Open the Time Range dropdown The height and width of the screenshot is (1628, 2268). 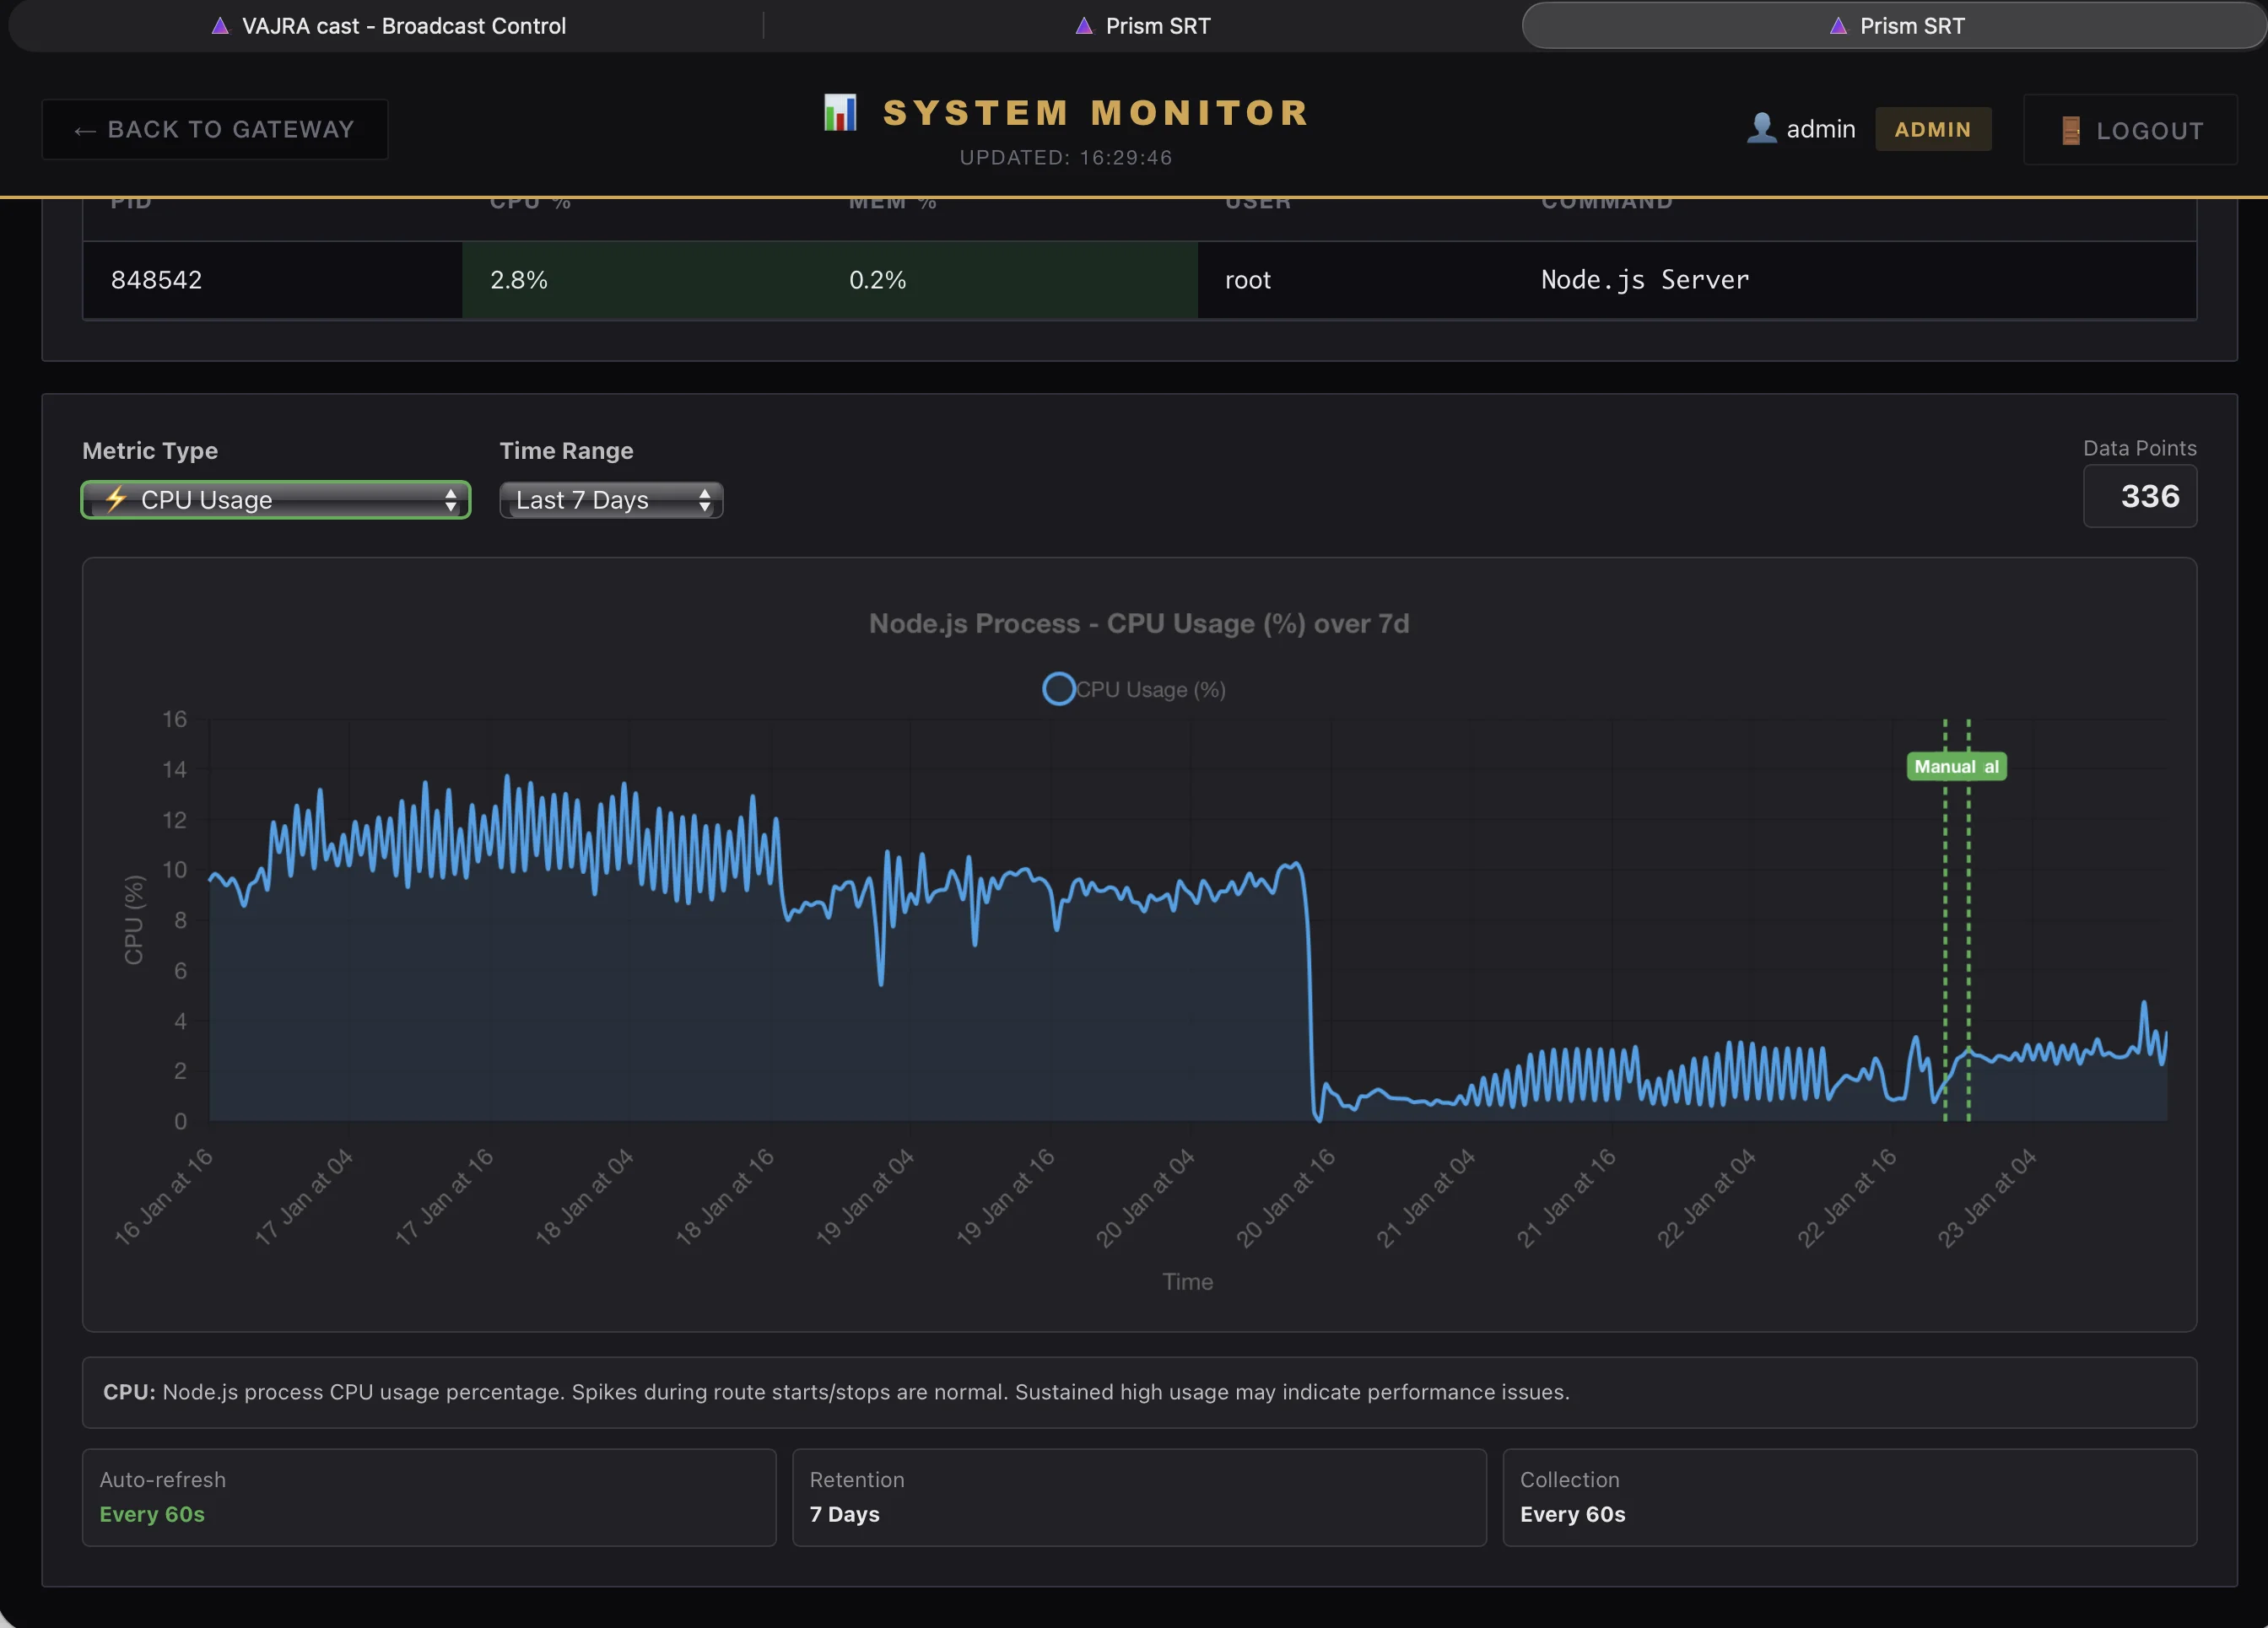(610, 499)
